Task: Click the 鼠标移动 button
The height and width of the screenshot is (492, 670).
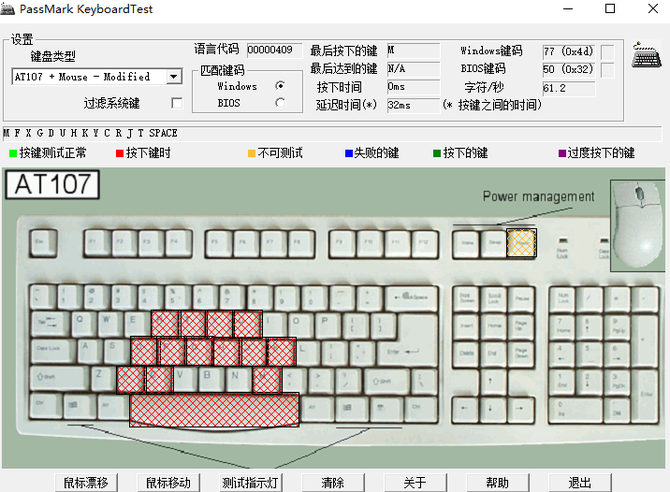Action: click(x=168, y=483)
